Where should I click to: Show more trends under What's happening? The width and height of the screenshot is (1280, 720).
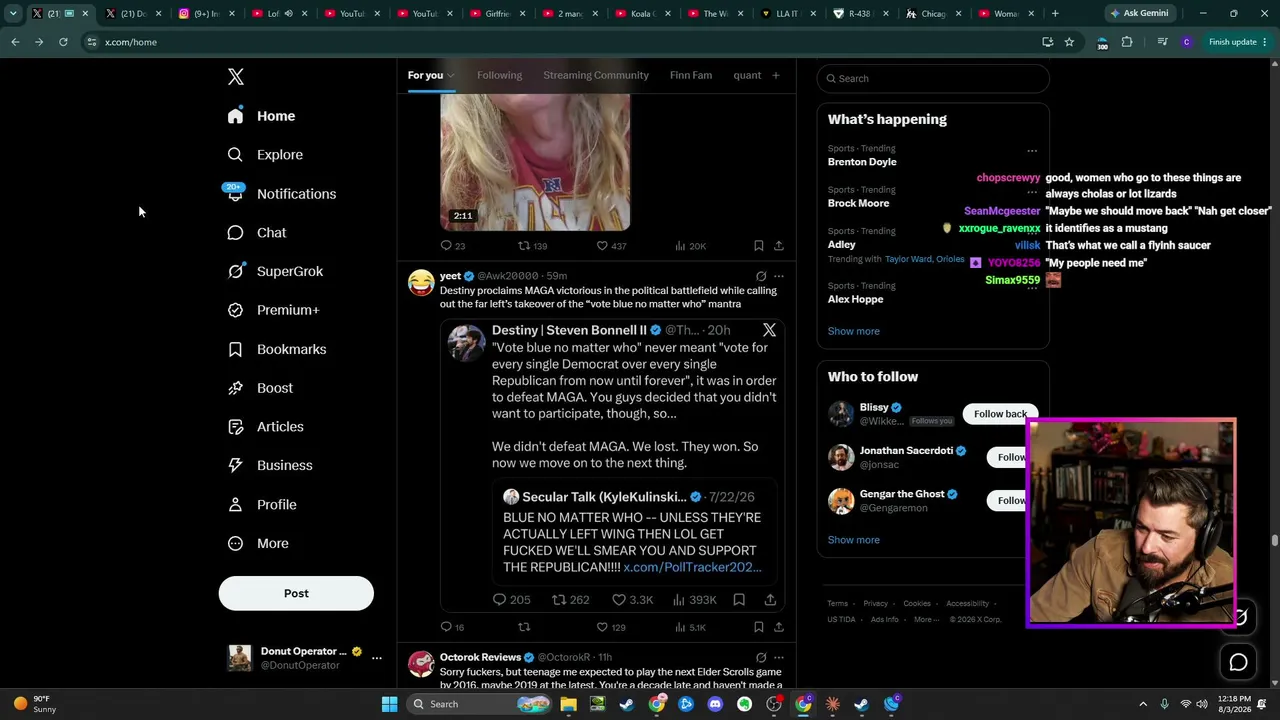854,331
